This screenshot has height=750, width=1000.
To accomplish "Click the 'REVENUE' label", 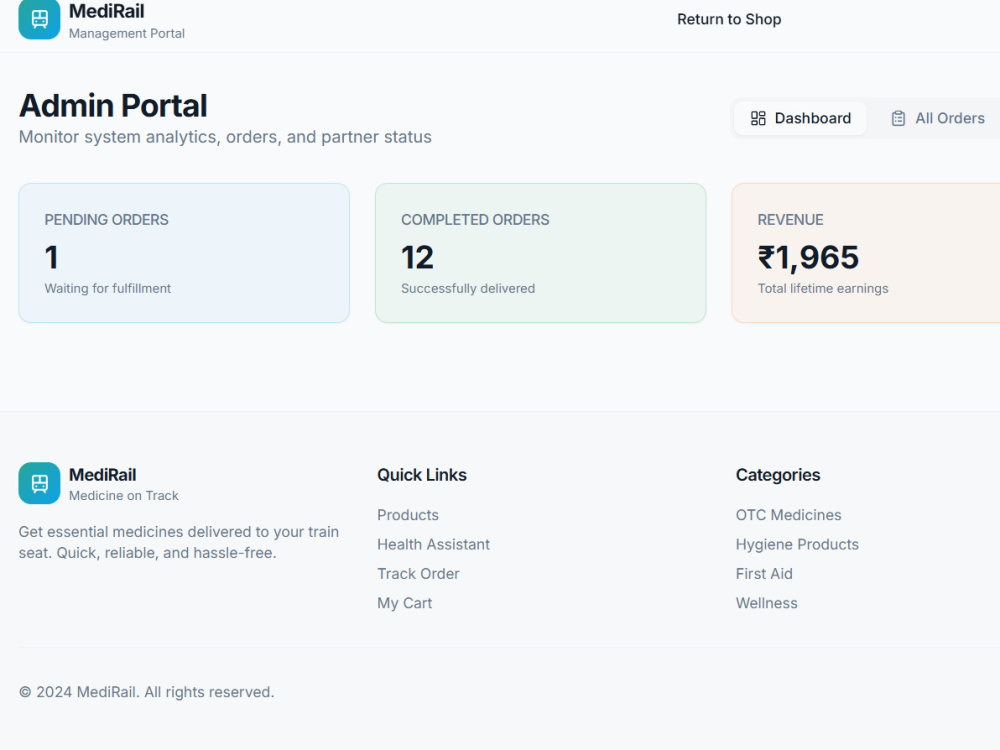I will click(x=790, y=219).
